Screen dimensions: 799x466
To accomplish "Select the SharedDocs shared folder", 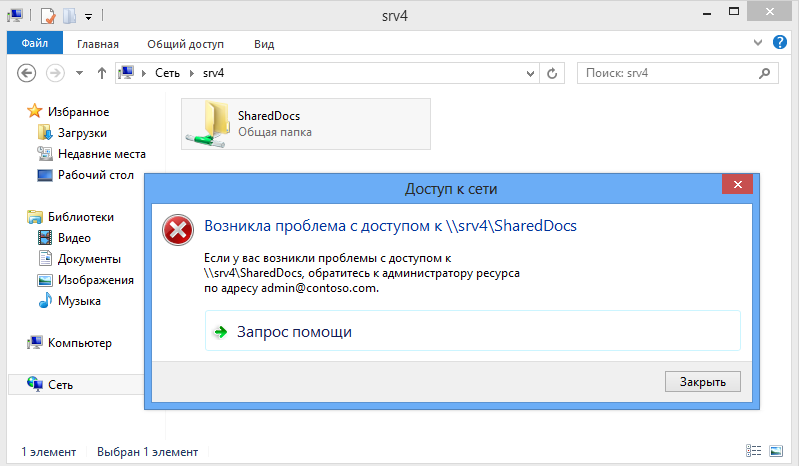I will (306, 124).
